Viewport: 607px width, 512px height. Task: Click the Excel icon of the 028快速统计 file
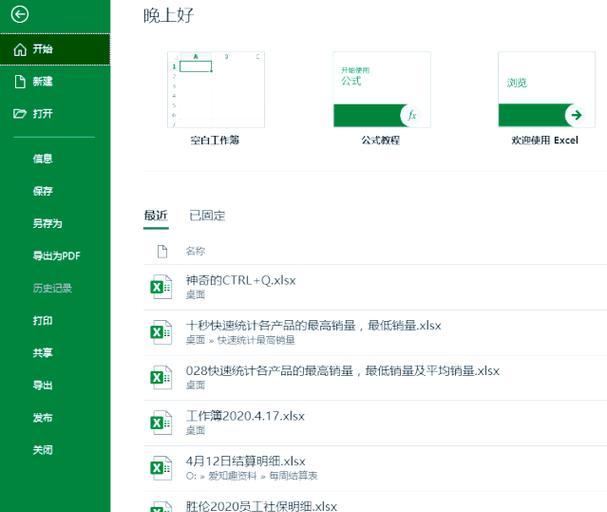161,378
